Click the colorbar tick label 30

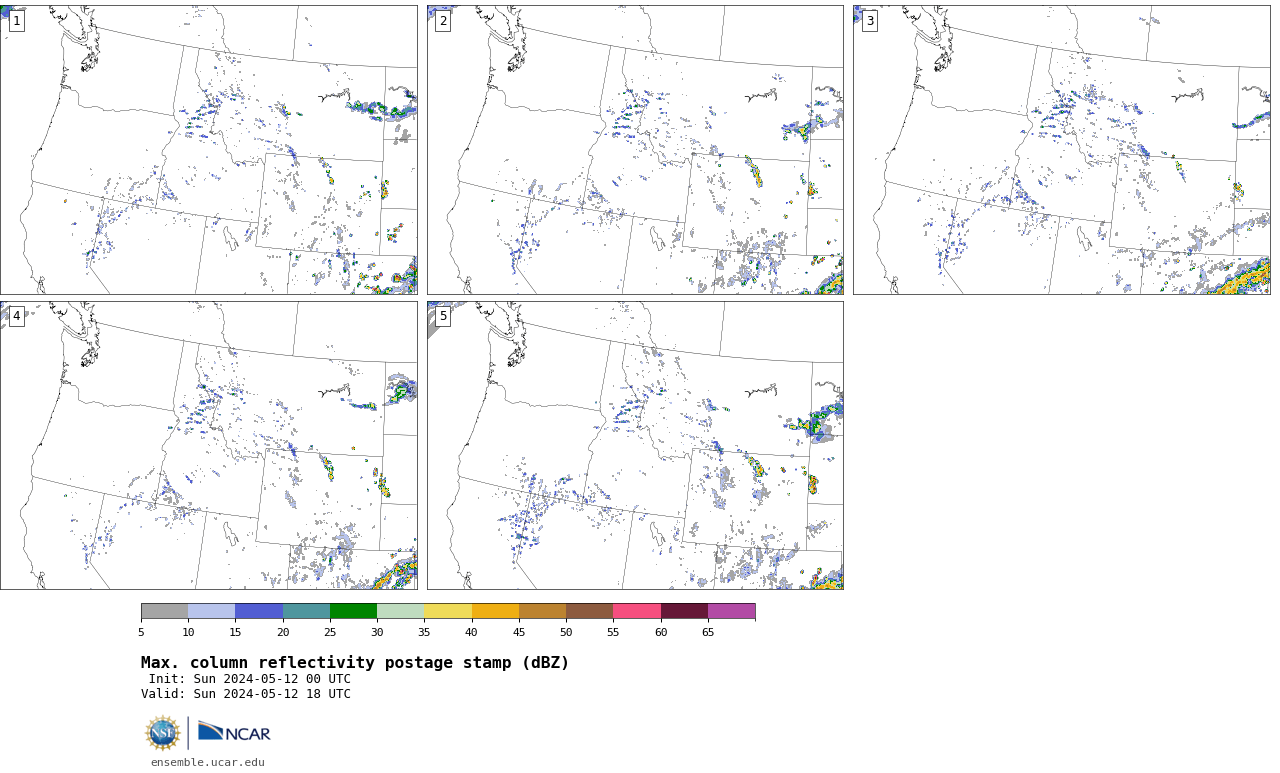coord(377,632)
